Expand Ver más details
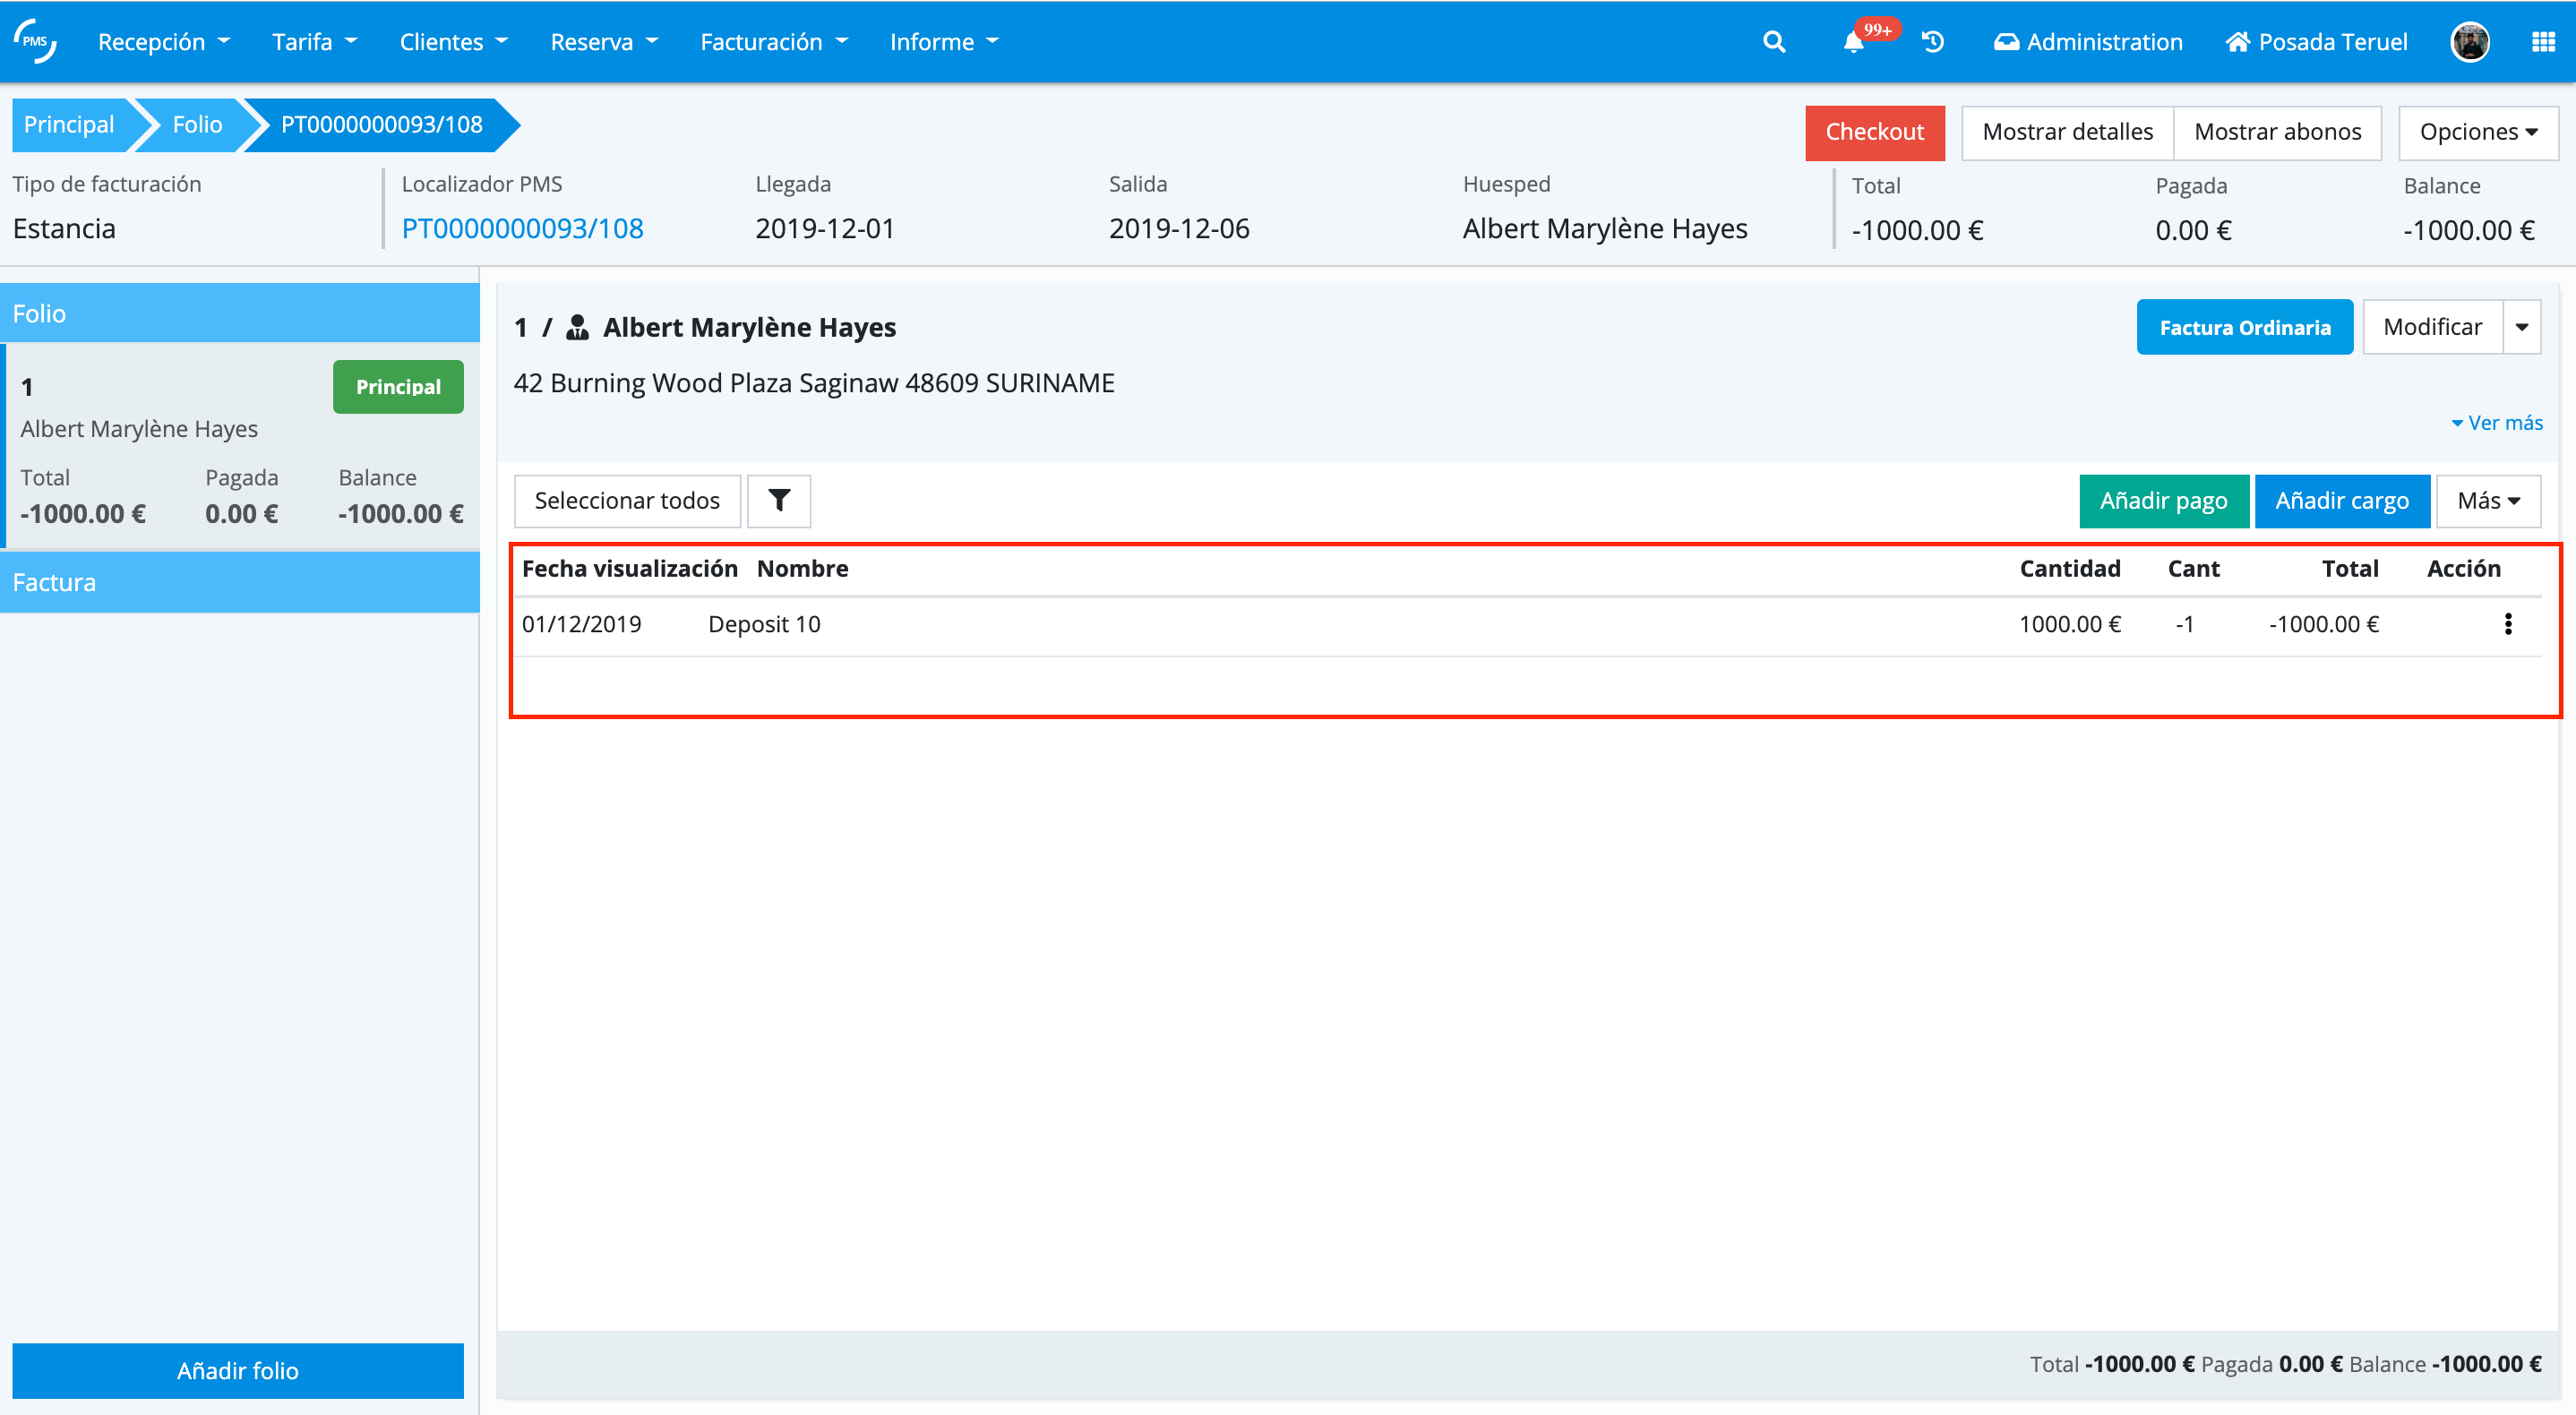 2496,423
